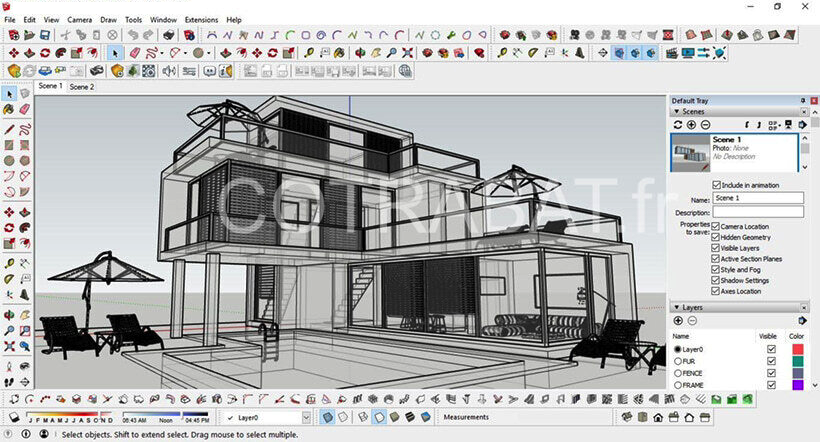The width and height of the screenshot is (820, 442).
Task: Toggle the Shadow Settings checkbox
Action: 716,281
